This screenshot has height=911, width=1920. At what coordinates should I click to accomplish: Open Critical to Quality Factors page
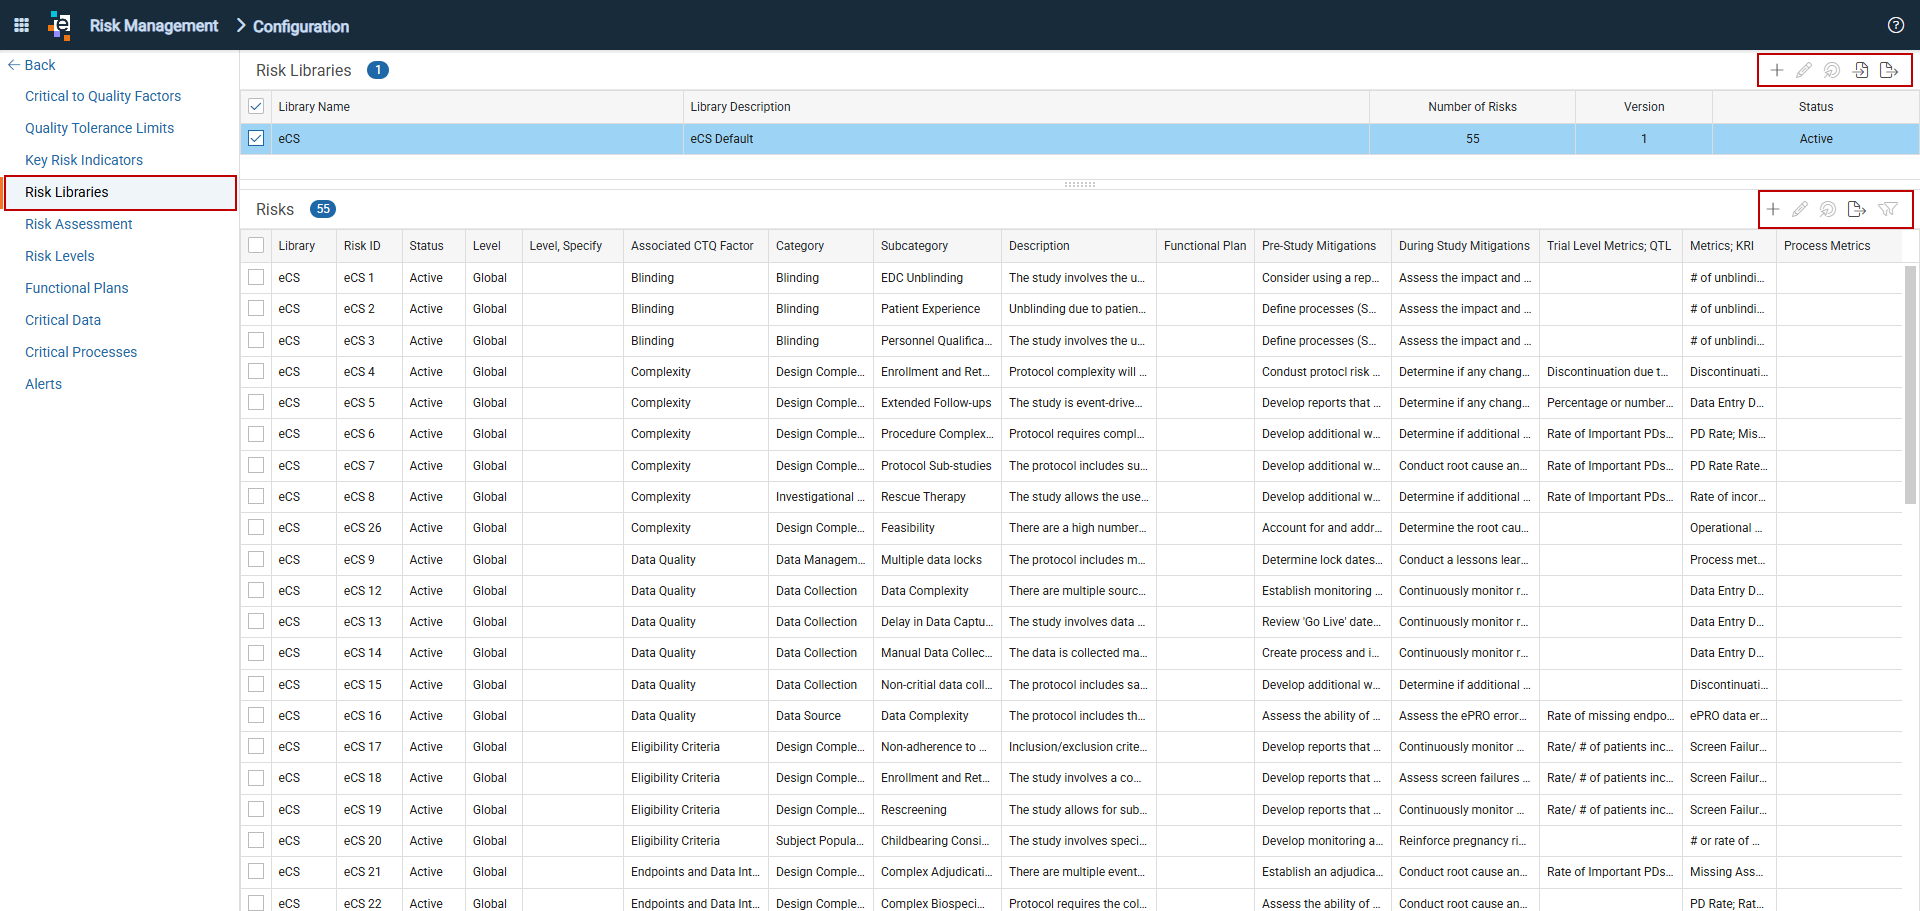click(x=103, y=96)
